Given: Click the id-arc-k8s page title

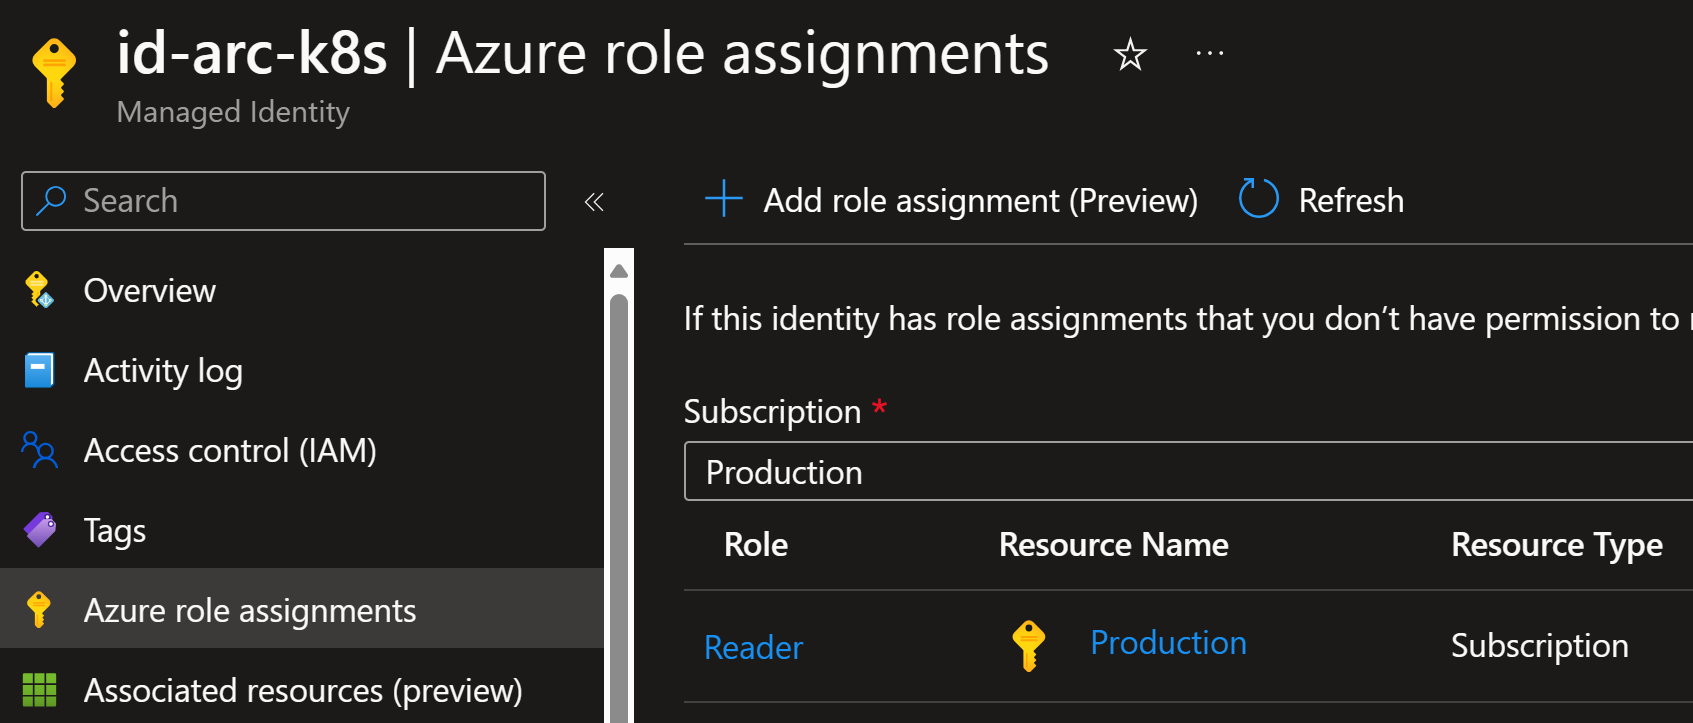Looking at the screenshot, I should tap(252, 53).
